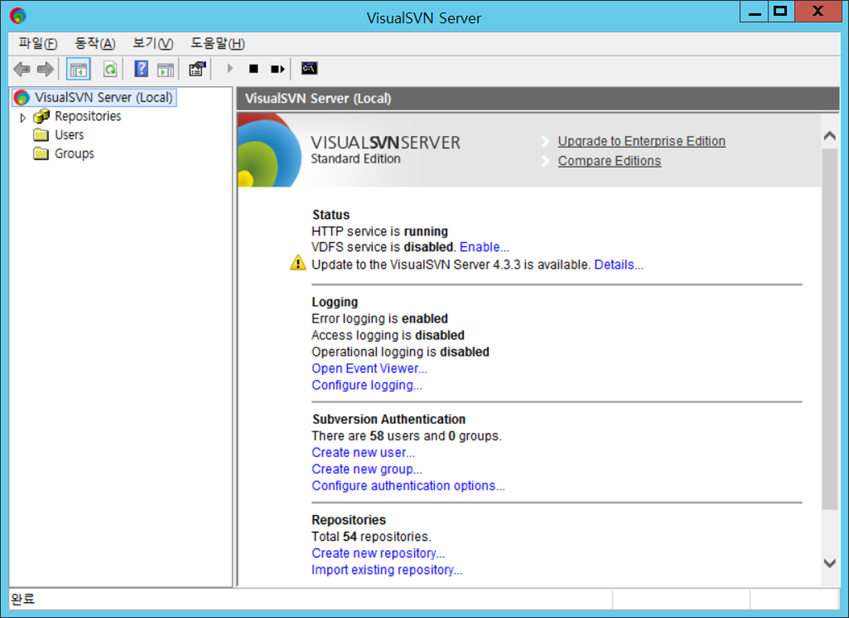Click 'HTTP service is running' status text

point(380,231)
